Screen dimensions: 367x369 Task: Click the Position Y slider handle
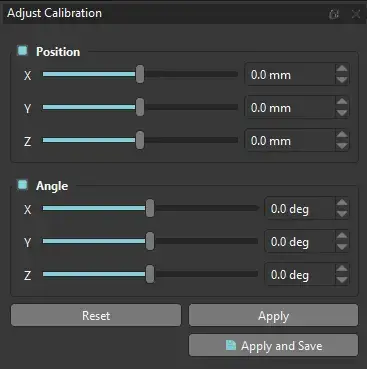(140, 107)
